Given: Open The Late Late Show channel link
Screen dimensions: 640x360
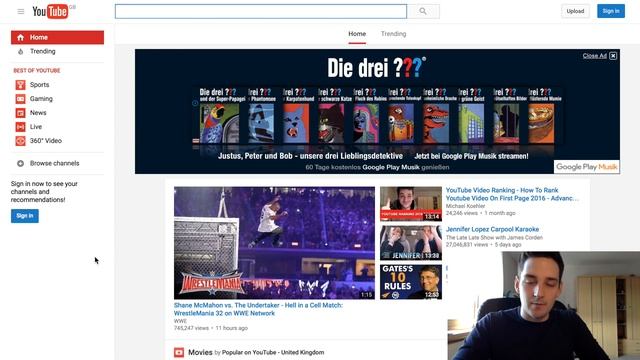Looking at the screenshot, I should 494,238.
